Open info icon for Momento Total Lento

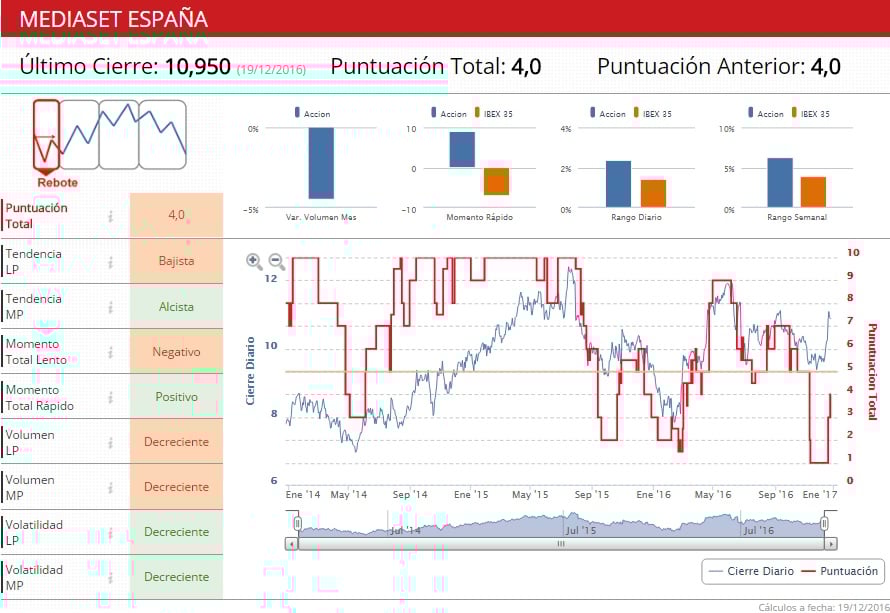coord(111,352)
